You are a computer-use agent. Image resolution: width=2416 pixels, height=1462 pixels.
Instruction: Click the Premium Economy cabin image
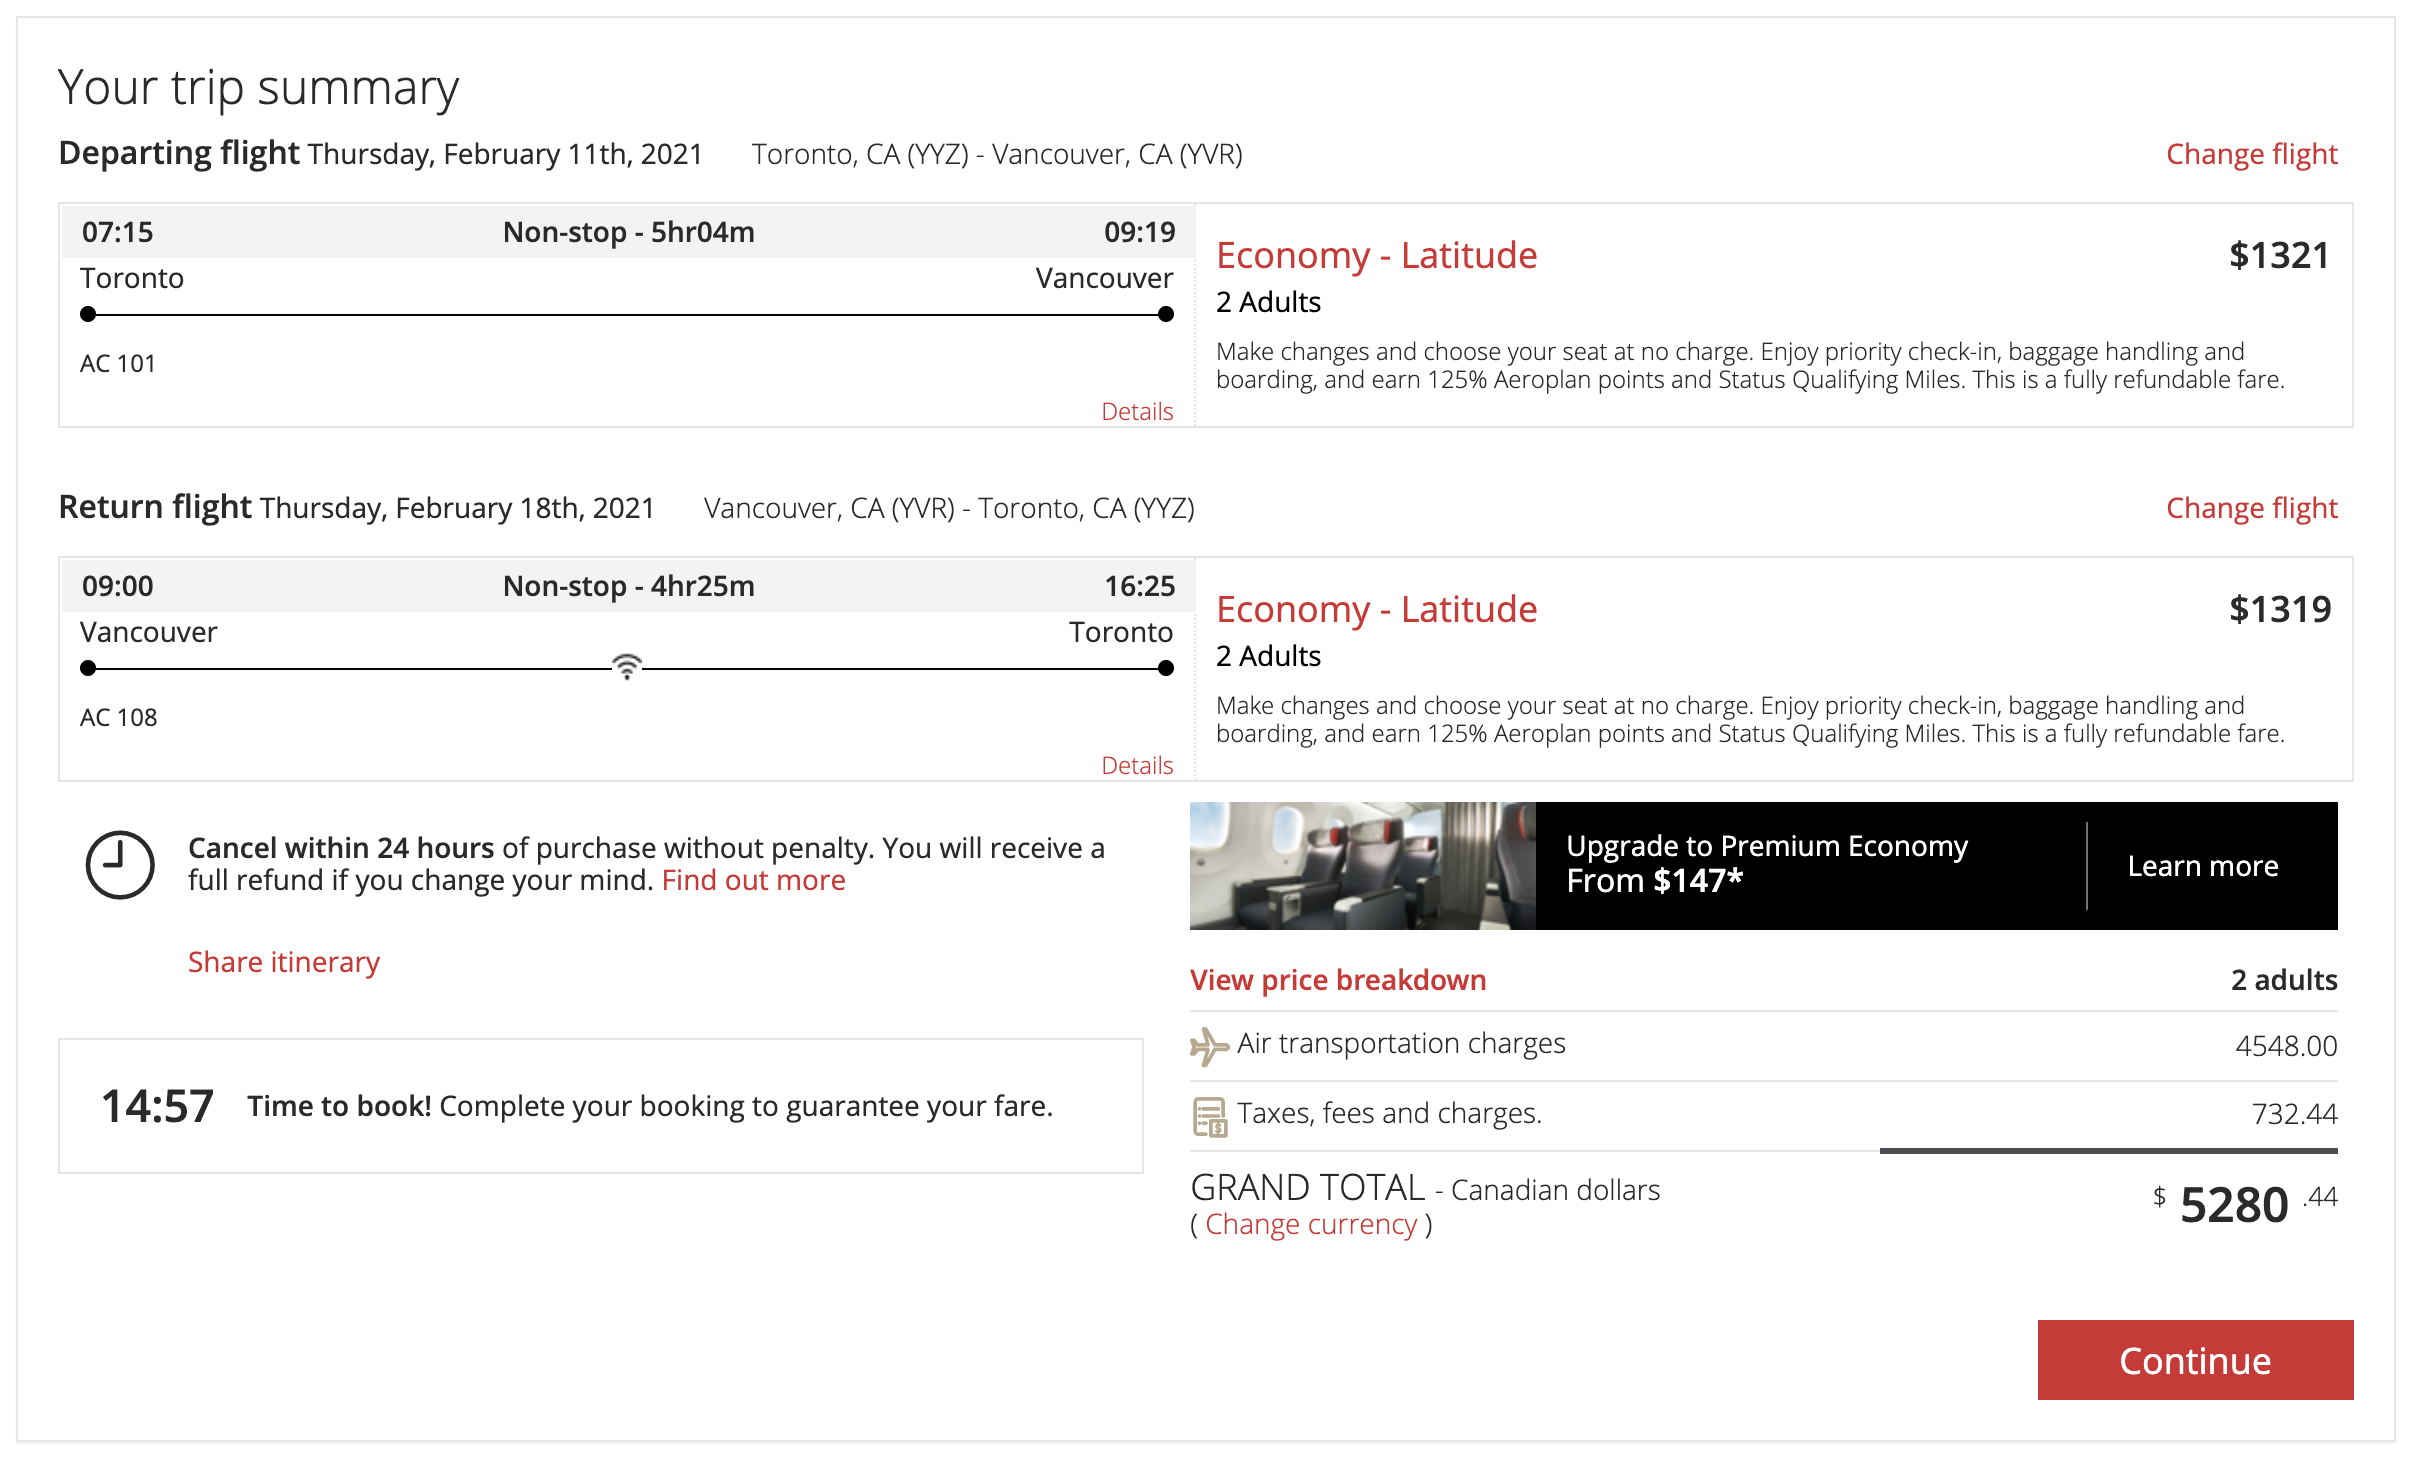point(1362,866)
